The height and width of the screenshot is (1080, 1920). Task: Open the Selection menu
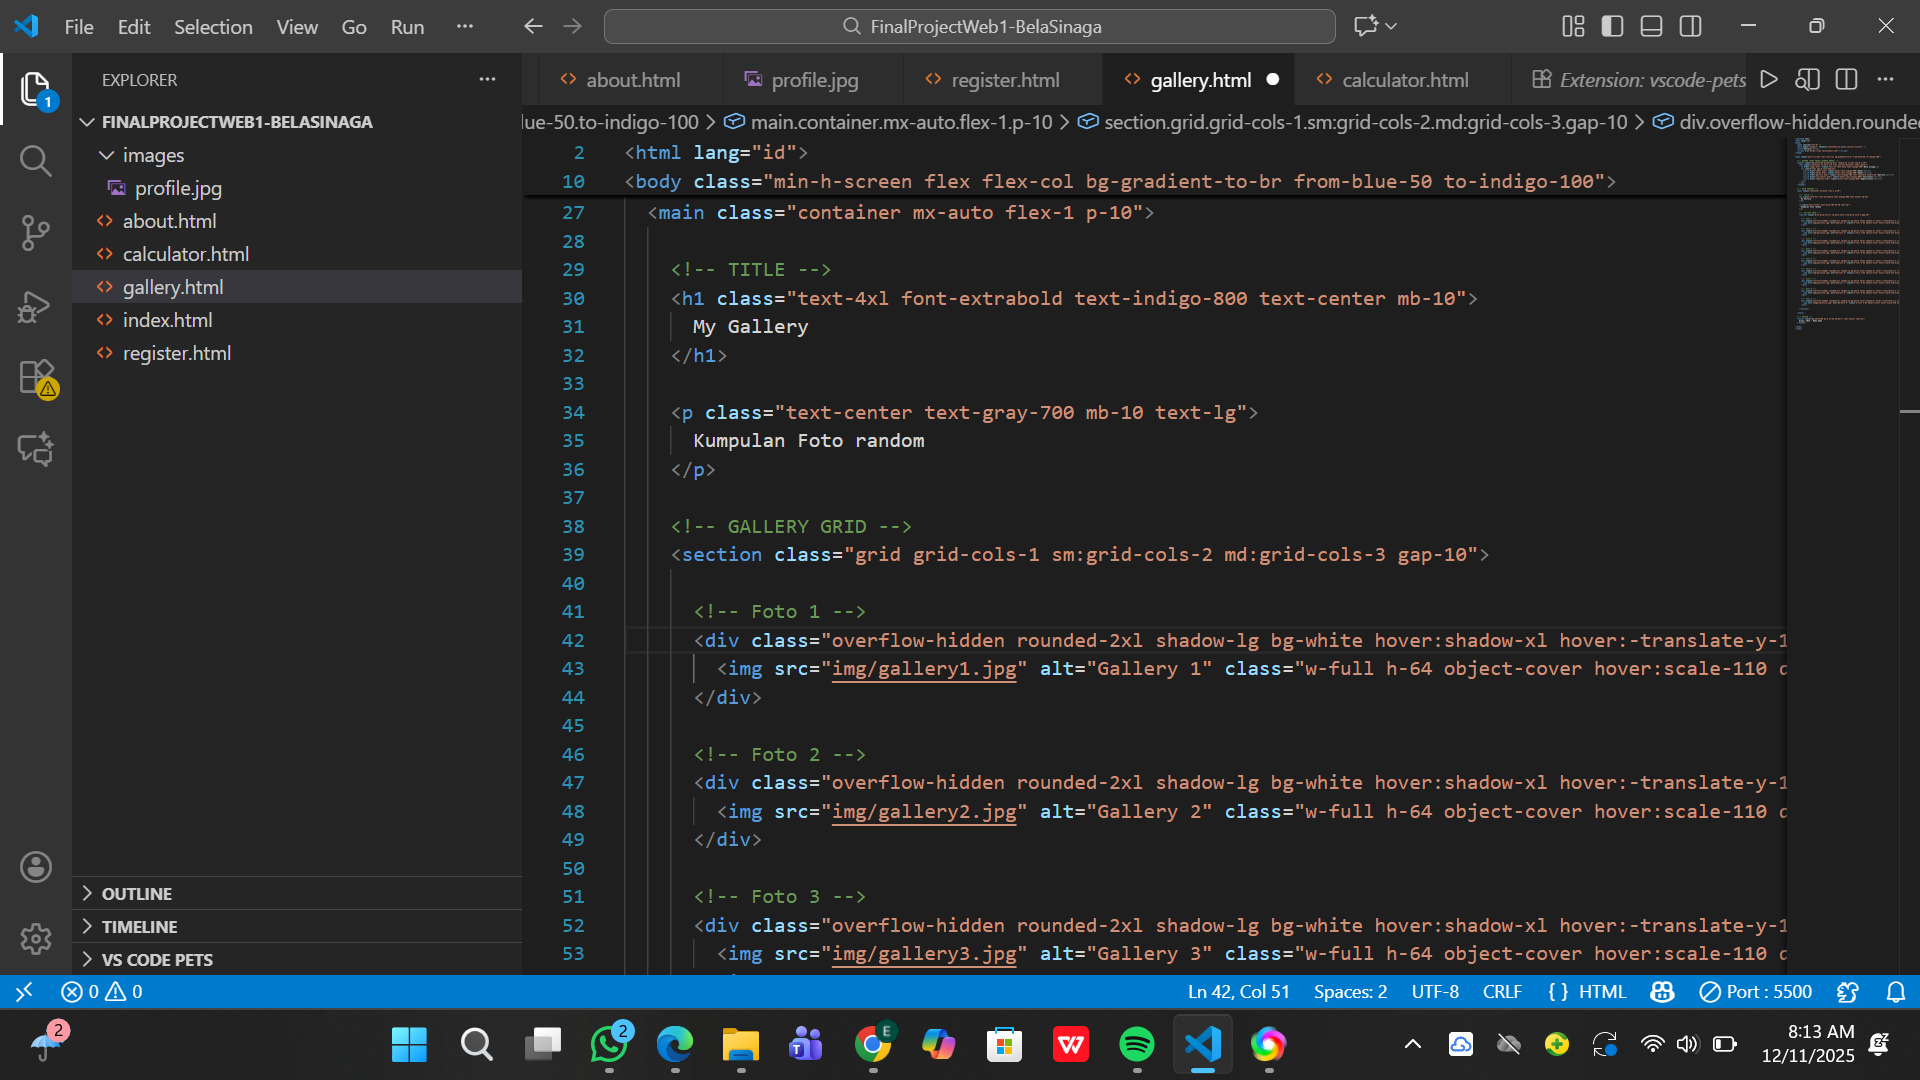(x=213, y=27)
